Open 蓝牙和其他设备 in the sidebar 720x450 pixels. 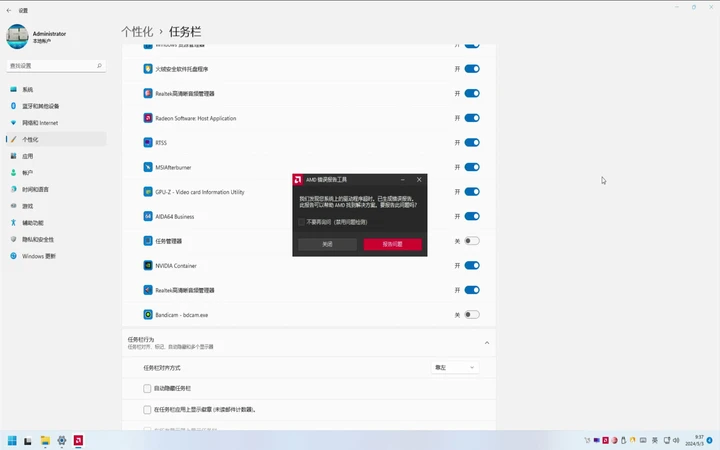pos(56,106)
